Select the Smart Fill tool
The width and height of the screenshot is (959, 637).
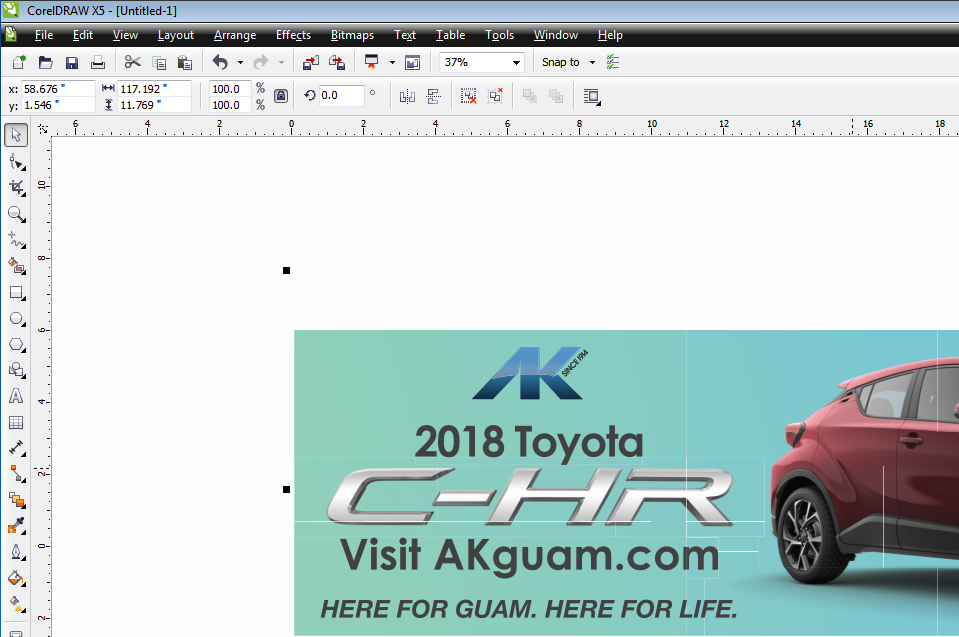click(x=17, y=266)
